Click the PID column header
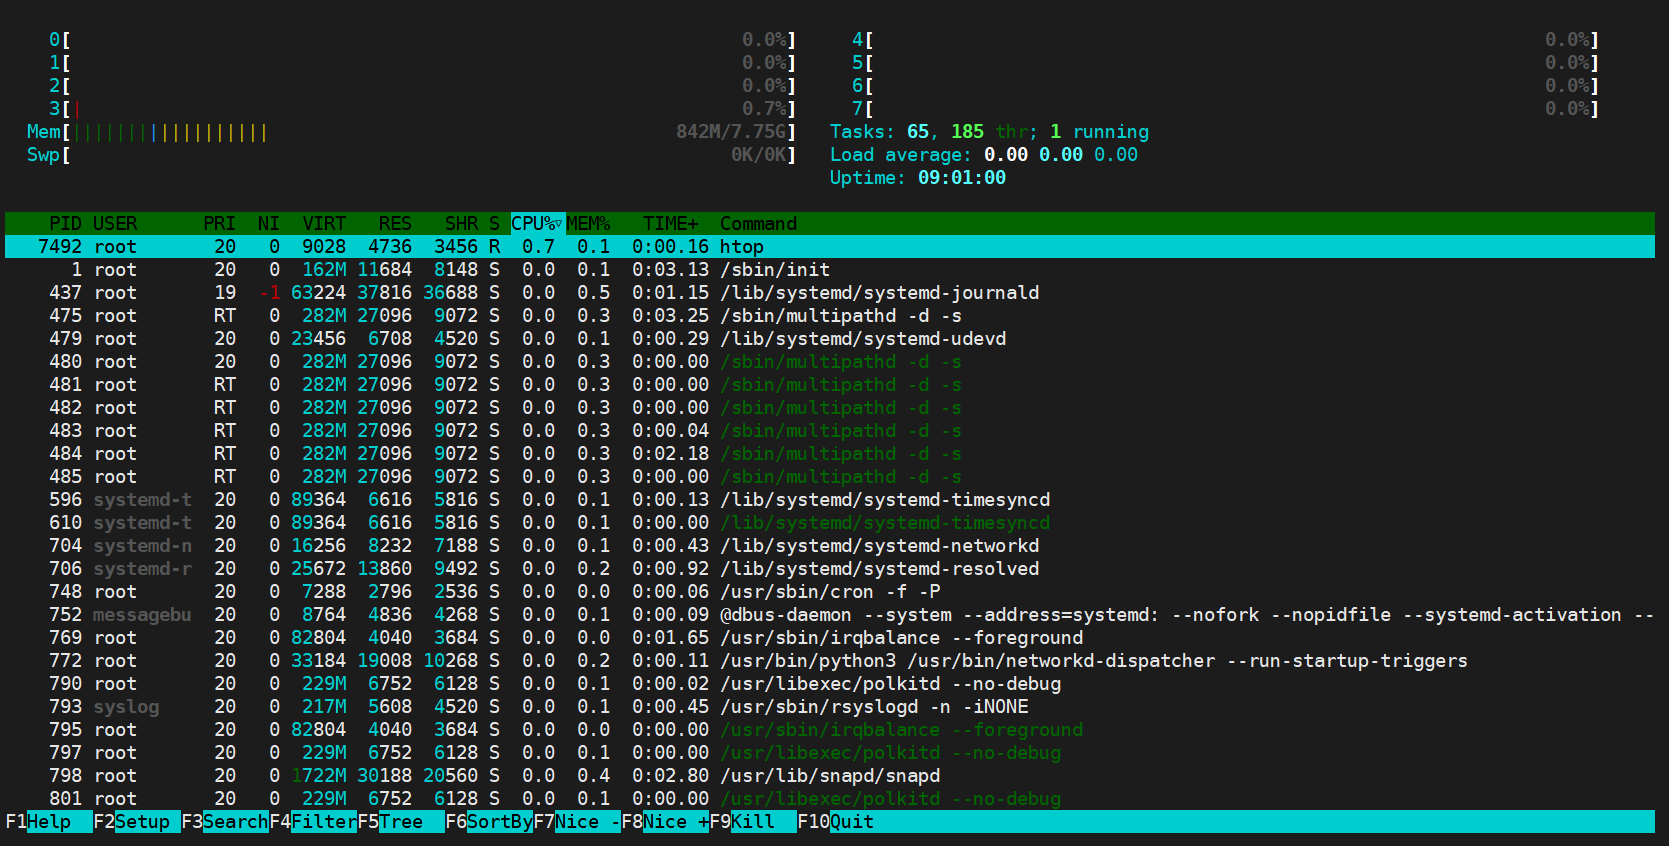Viewport: 1669px width, 846px height. click(x=65, y=224)
